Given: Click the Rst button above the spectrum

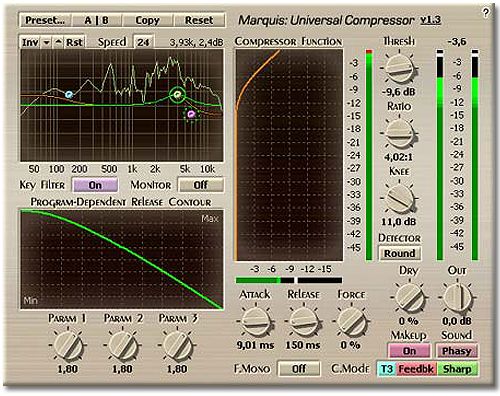Looking at the screenshot, I should (x=74, y=42).
